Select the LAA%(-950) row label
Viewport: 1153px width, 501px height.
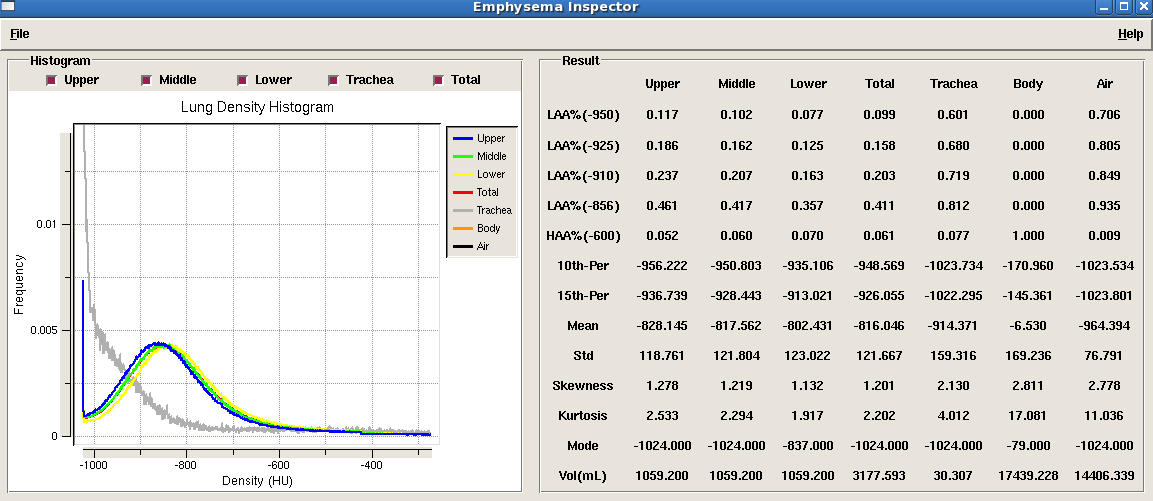coord(583,115)
